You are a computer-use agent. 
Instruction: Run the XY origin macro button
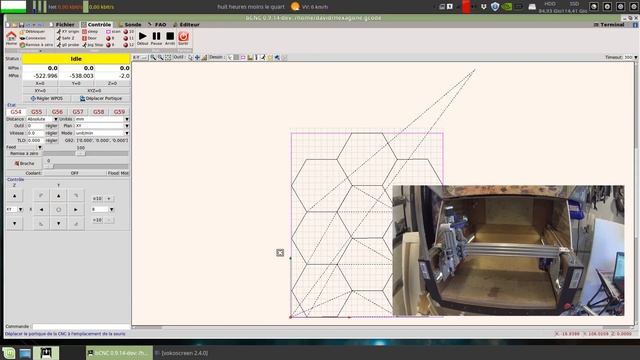click(68, 31)
